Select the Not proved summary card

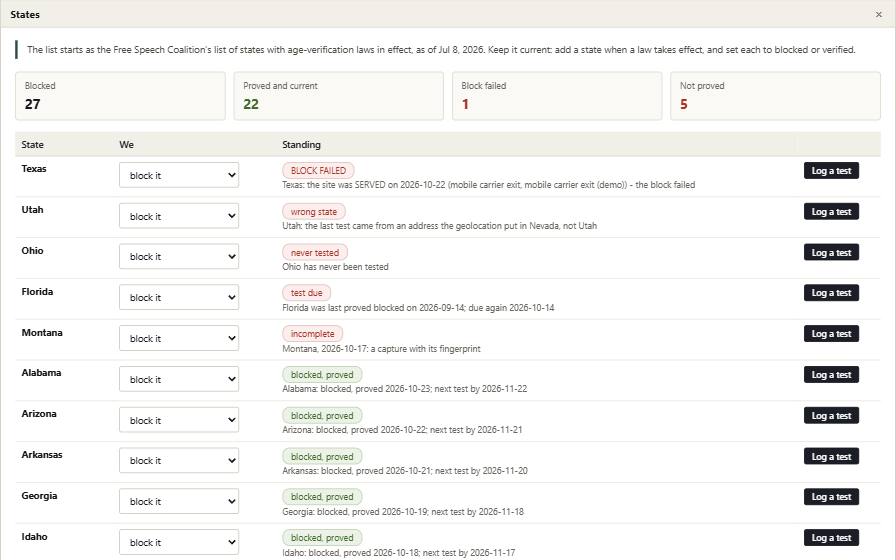pyautogui.click(x=775, y=95)
